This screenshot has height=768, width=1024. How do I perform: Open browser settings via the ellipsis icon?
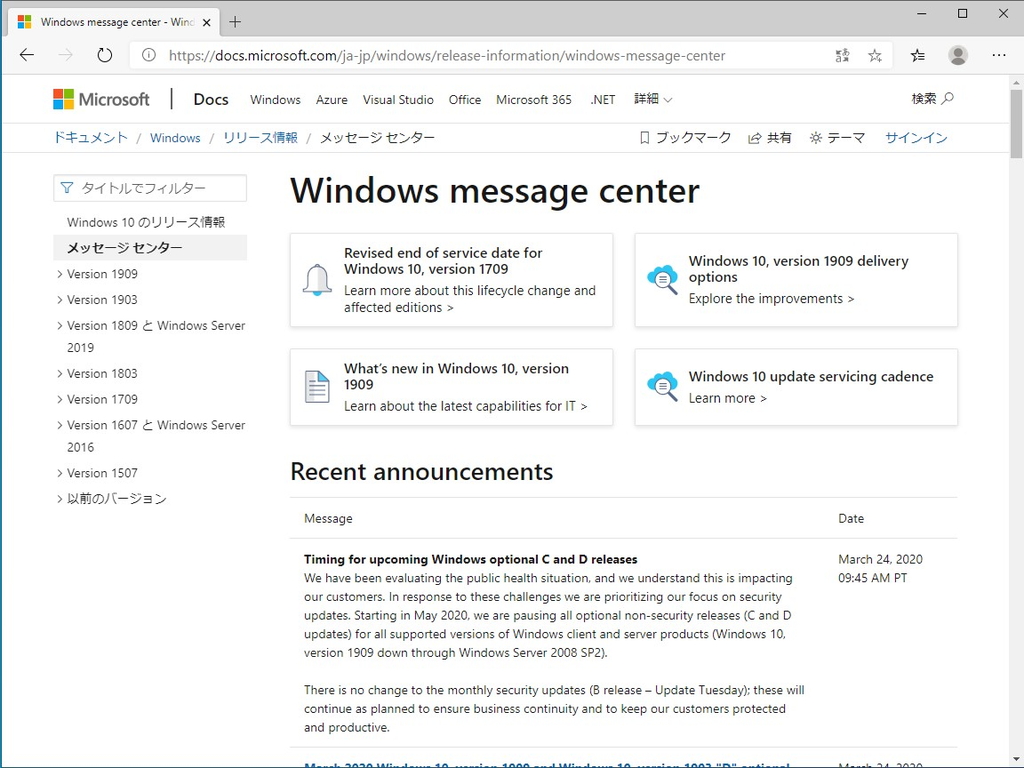point(999,55)
